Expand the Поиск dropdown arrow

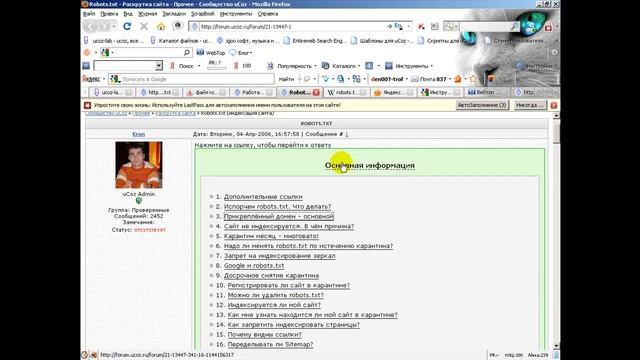tap(199, 66)
